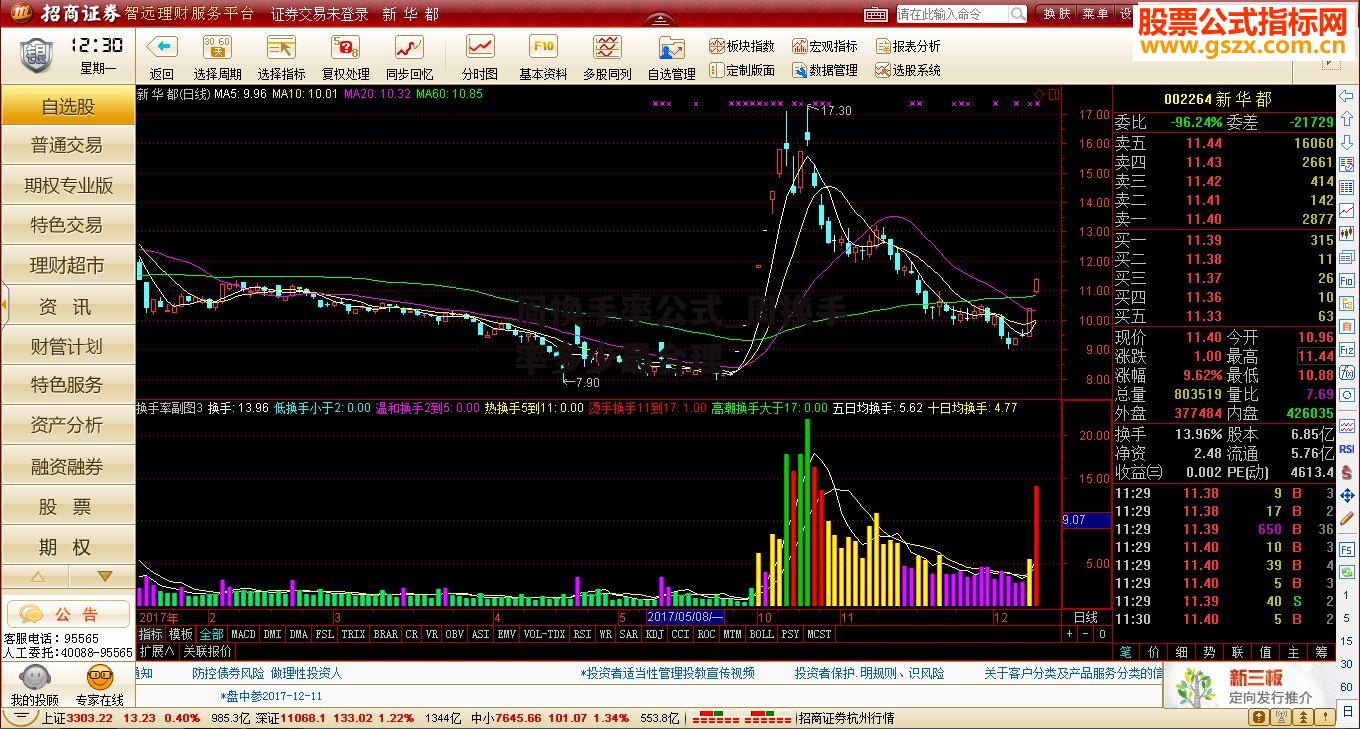
Task: Open the 菜单 menu button
Action: (x=1094, y=14)
